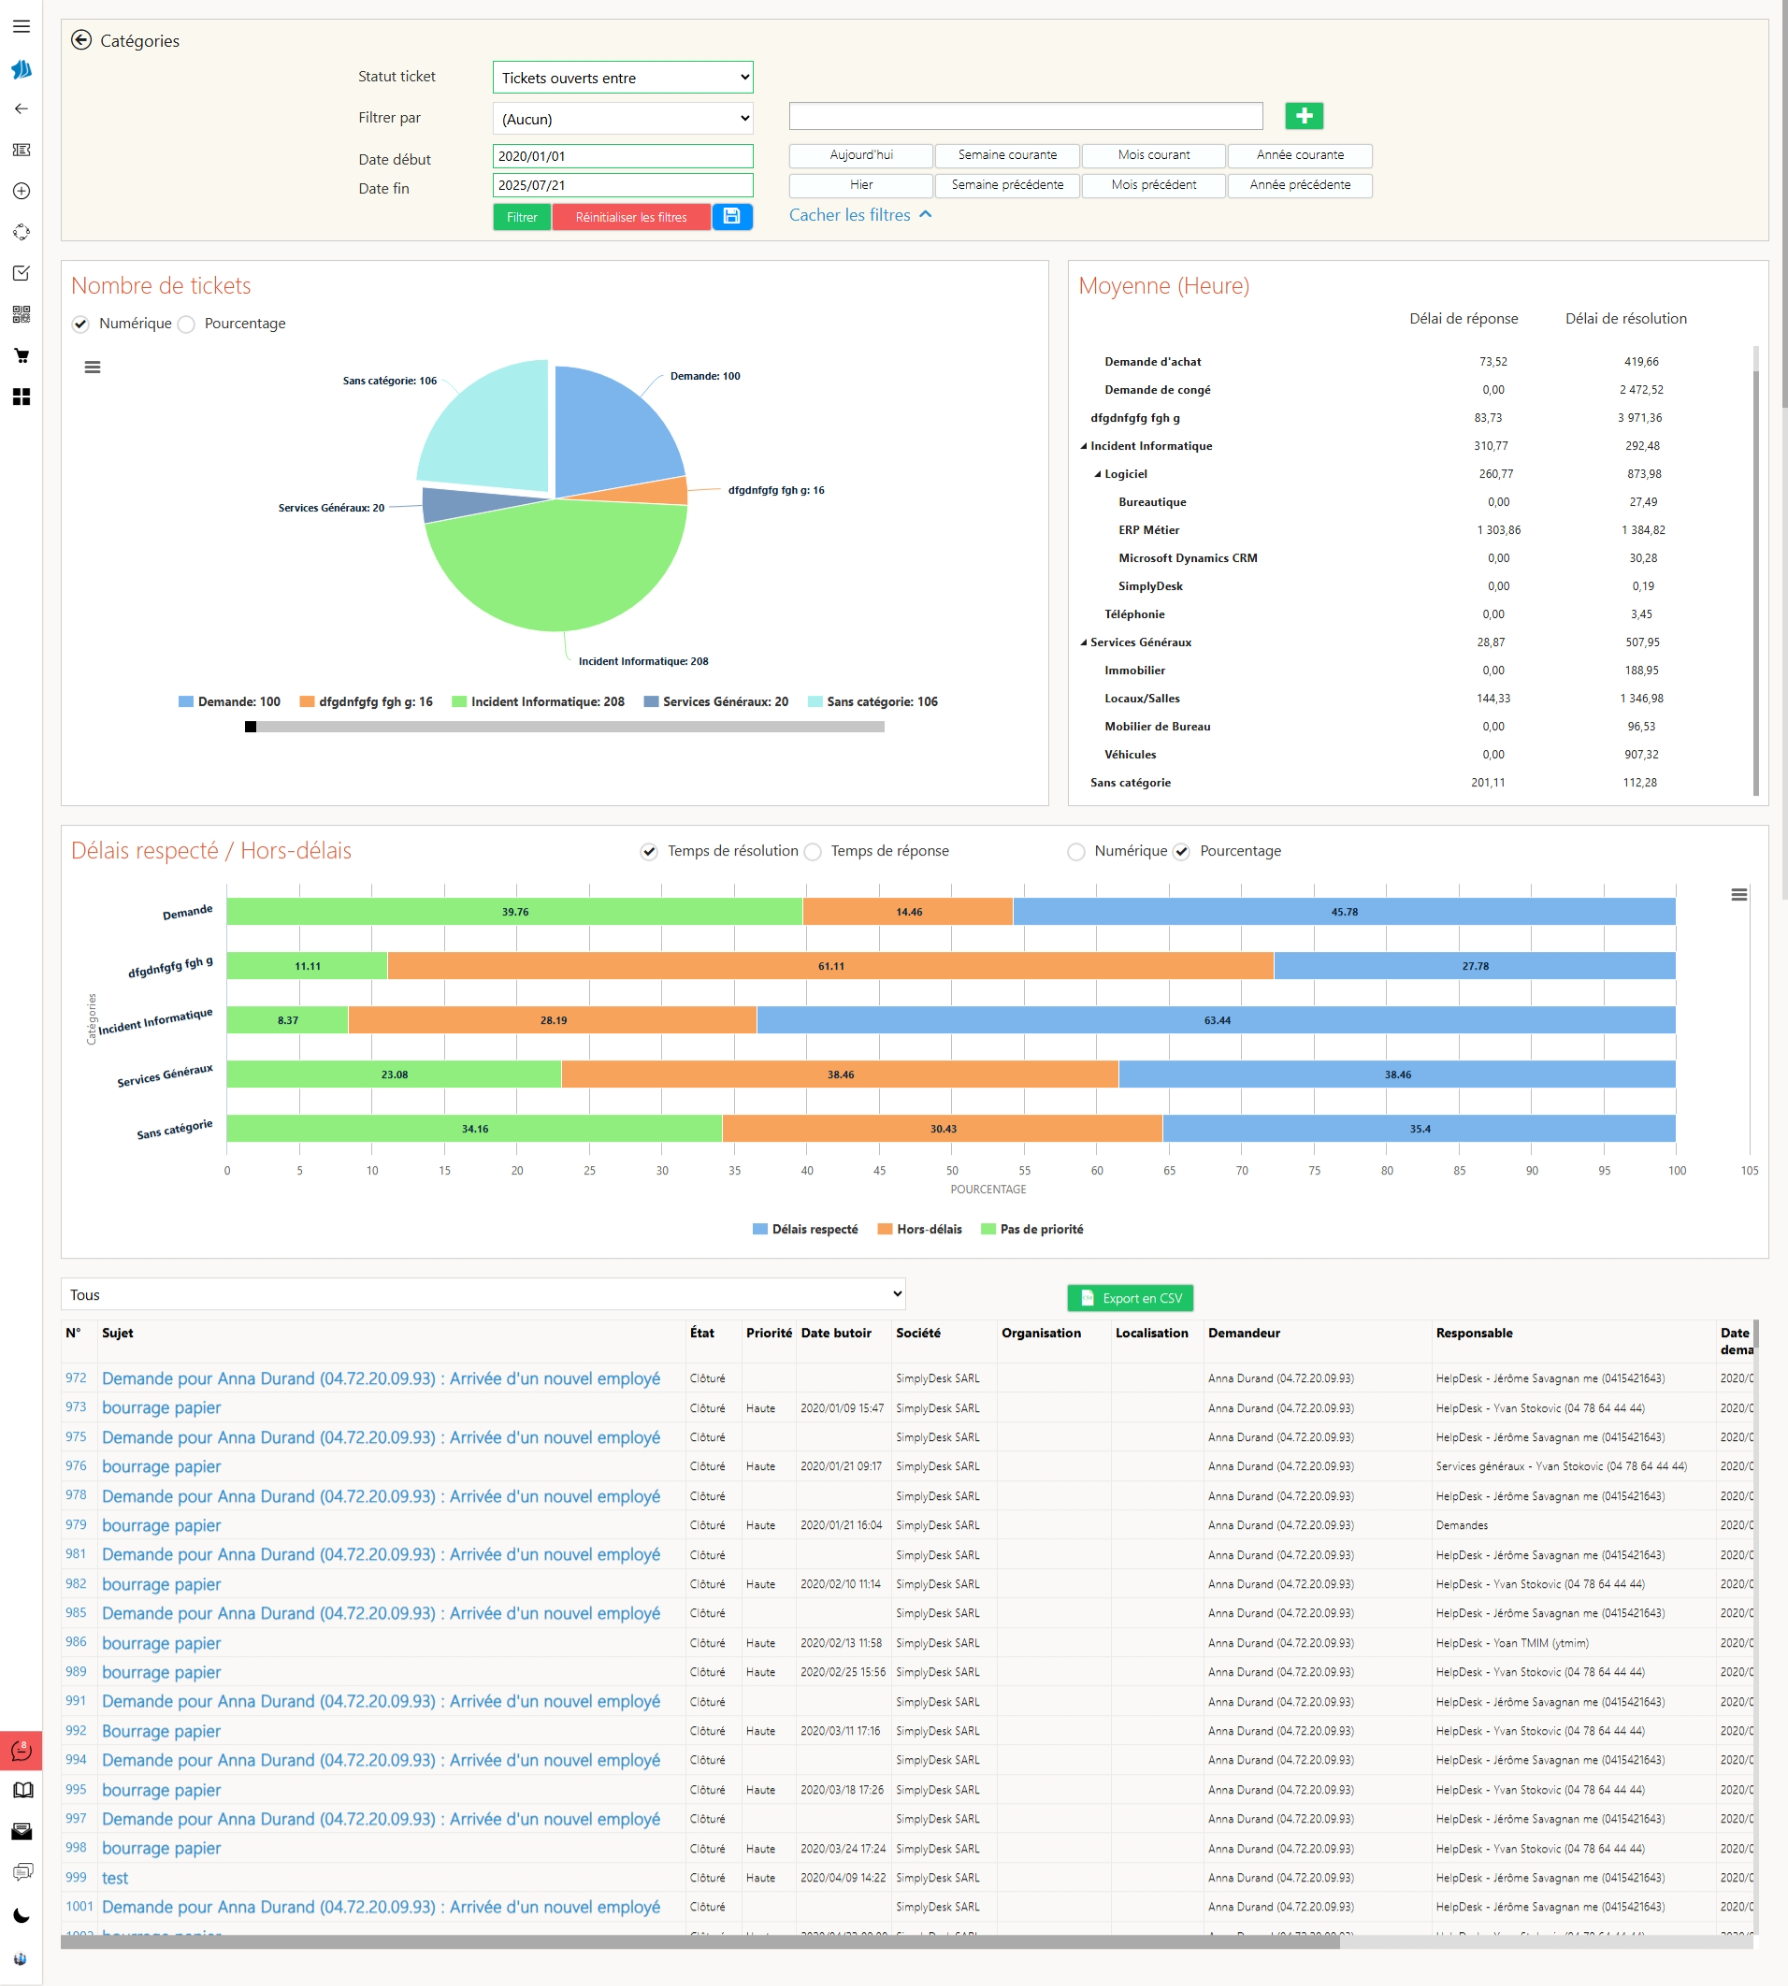Choose the Année précédente date preset
The image size is (1788, 1986).
coord(1299,185)
